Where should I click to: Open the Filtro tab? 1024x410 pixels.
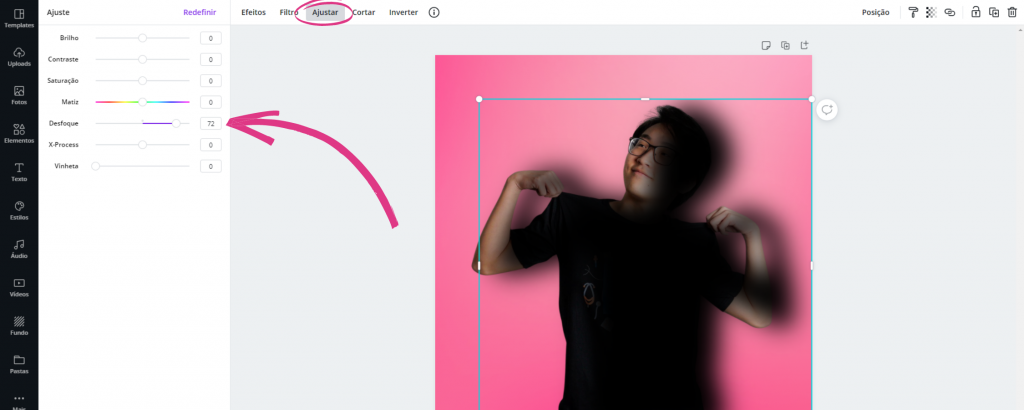(x=289, y=12)
